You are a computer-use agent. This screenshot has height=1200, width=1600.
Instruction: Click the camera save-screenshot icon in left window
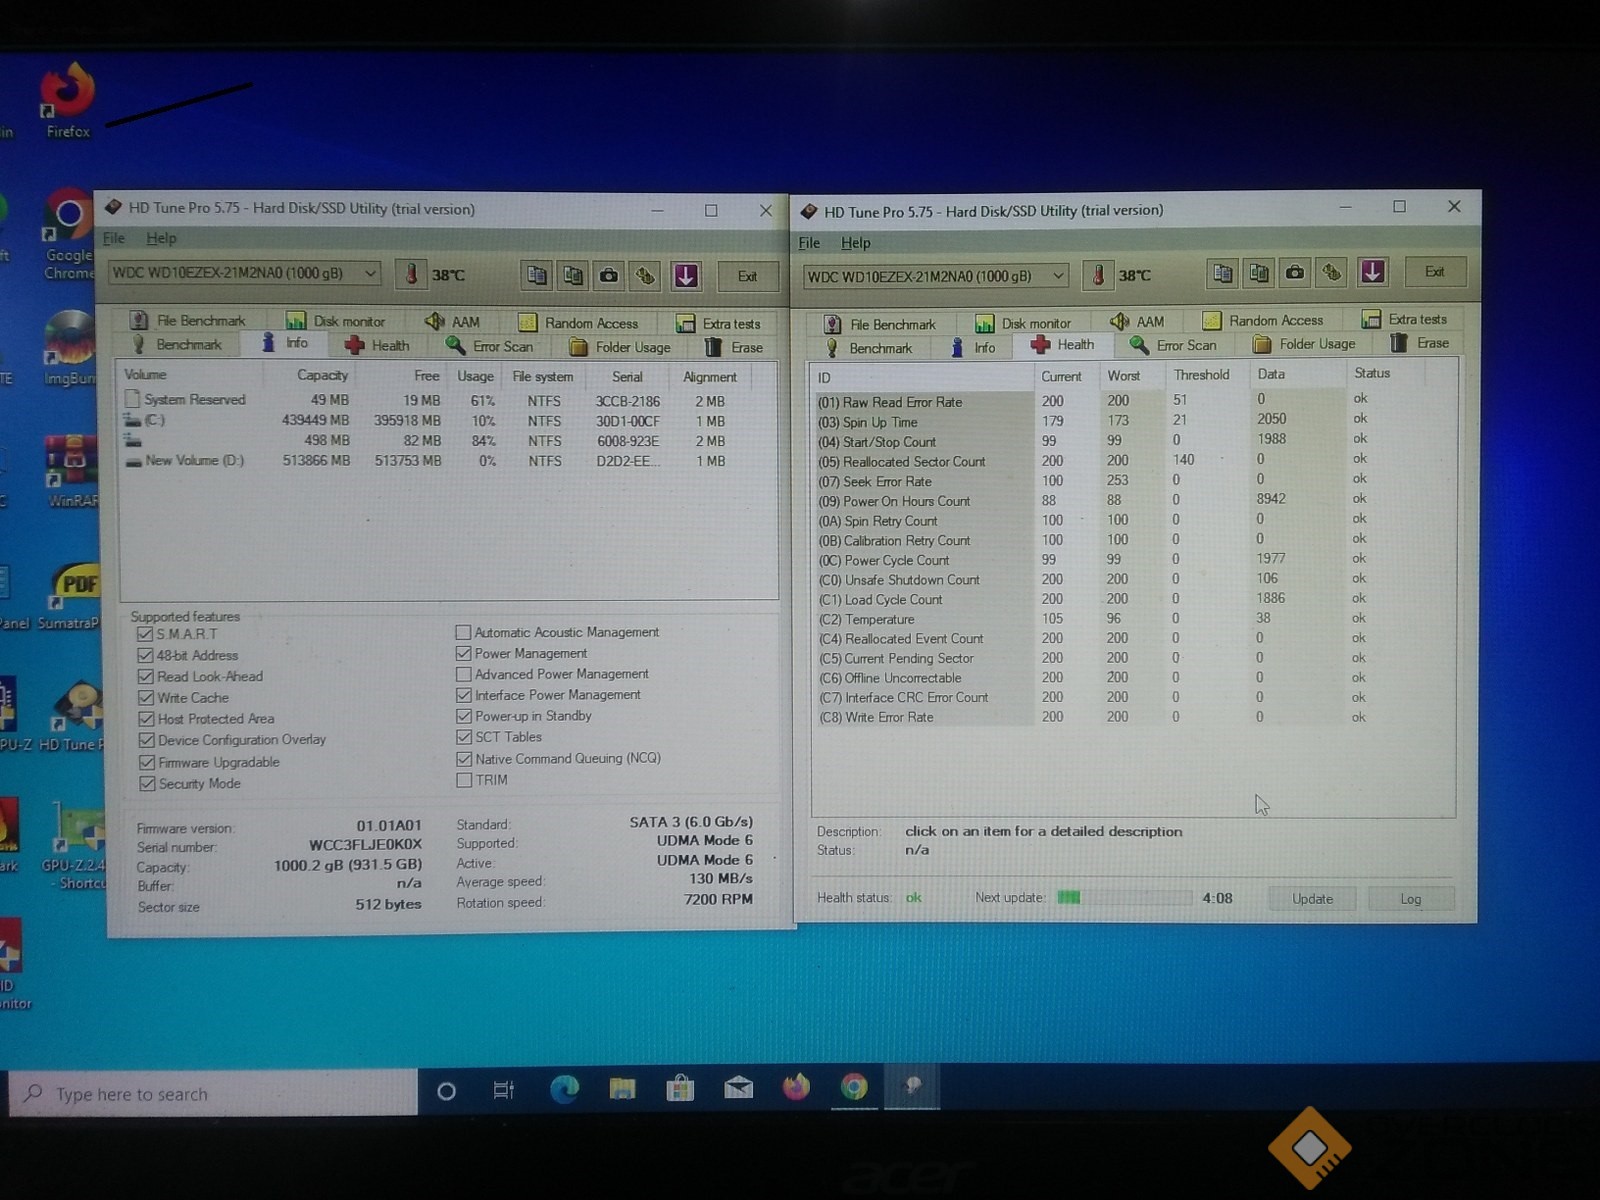pos(609,275)
